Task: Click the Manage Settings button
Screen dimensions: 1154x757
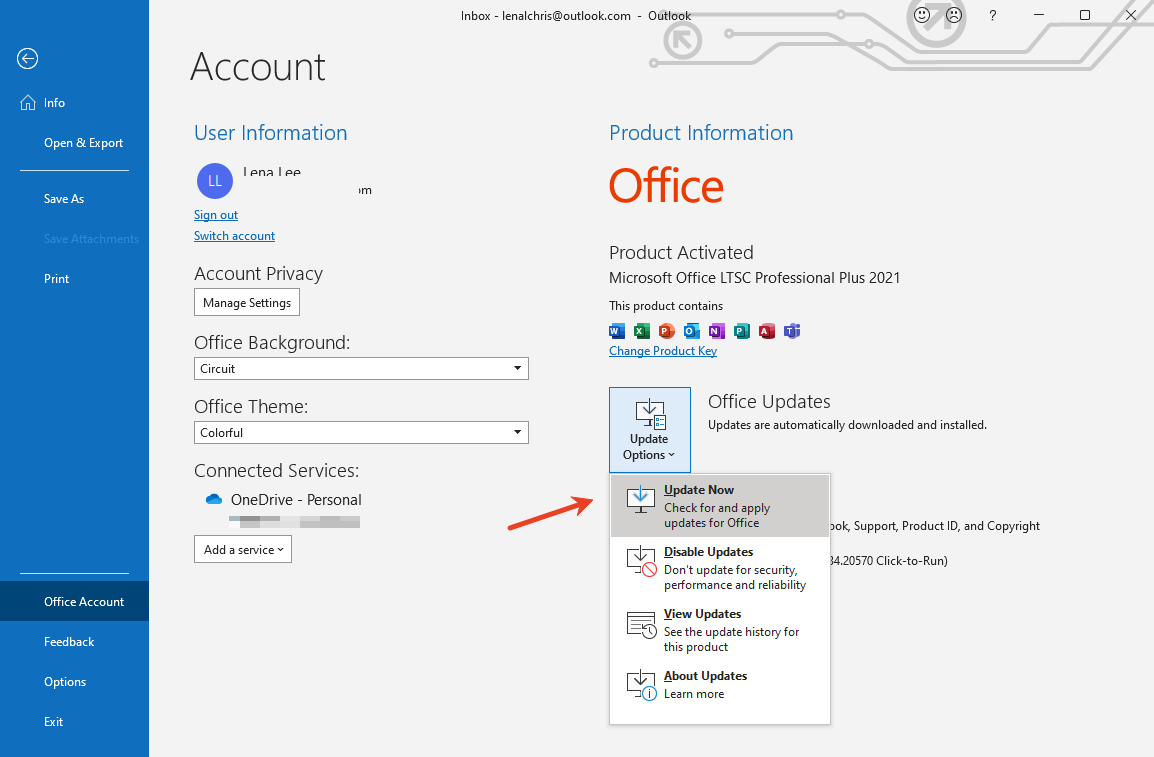Action: (x=246, y=301)
